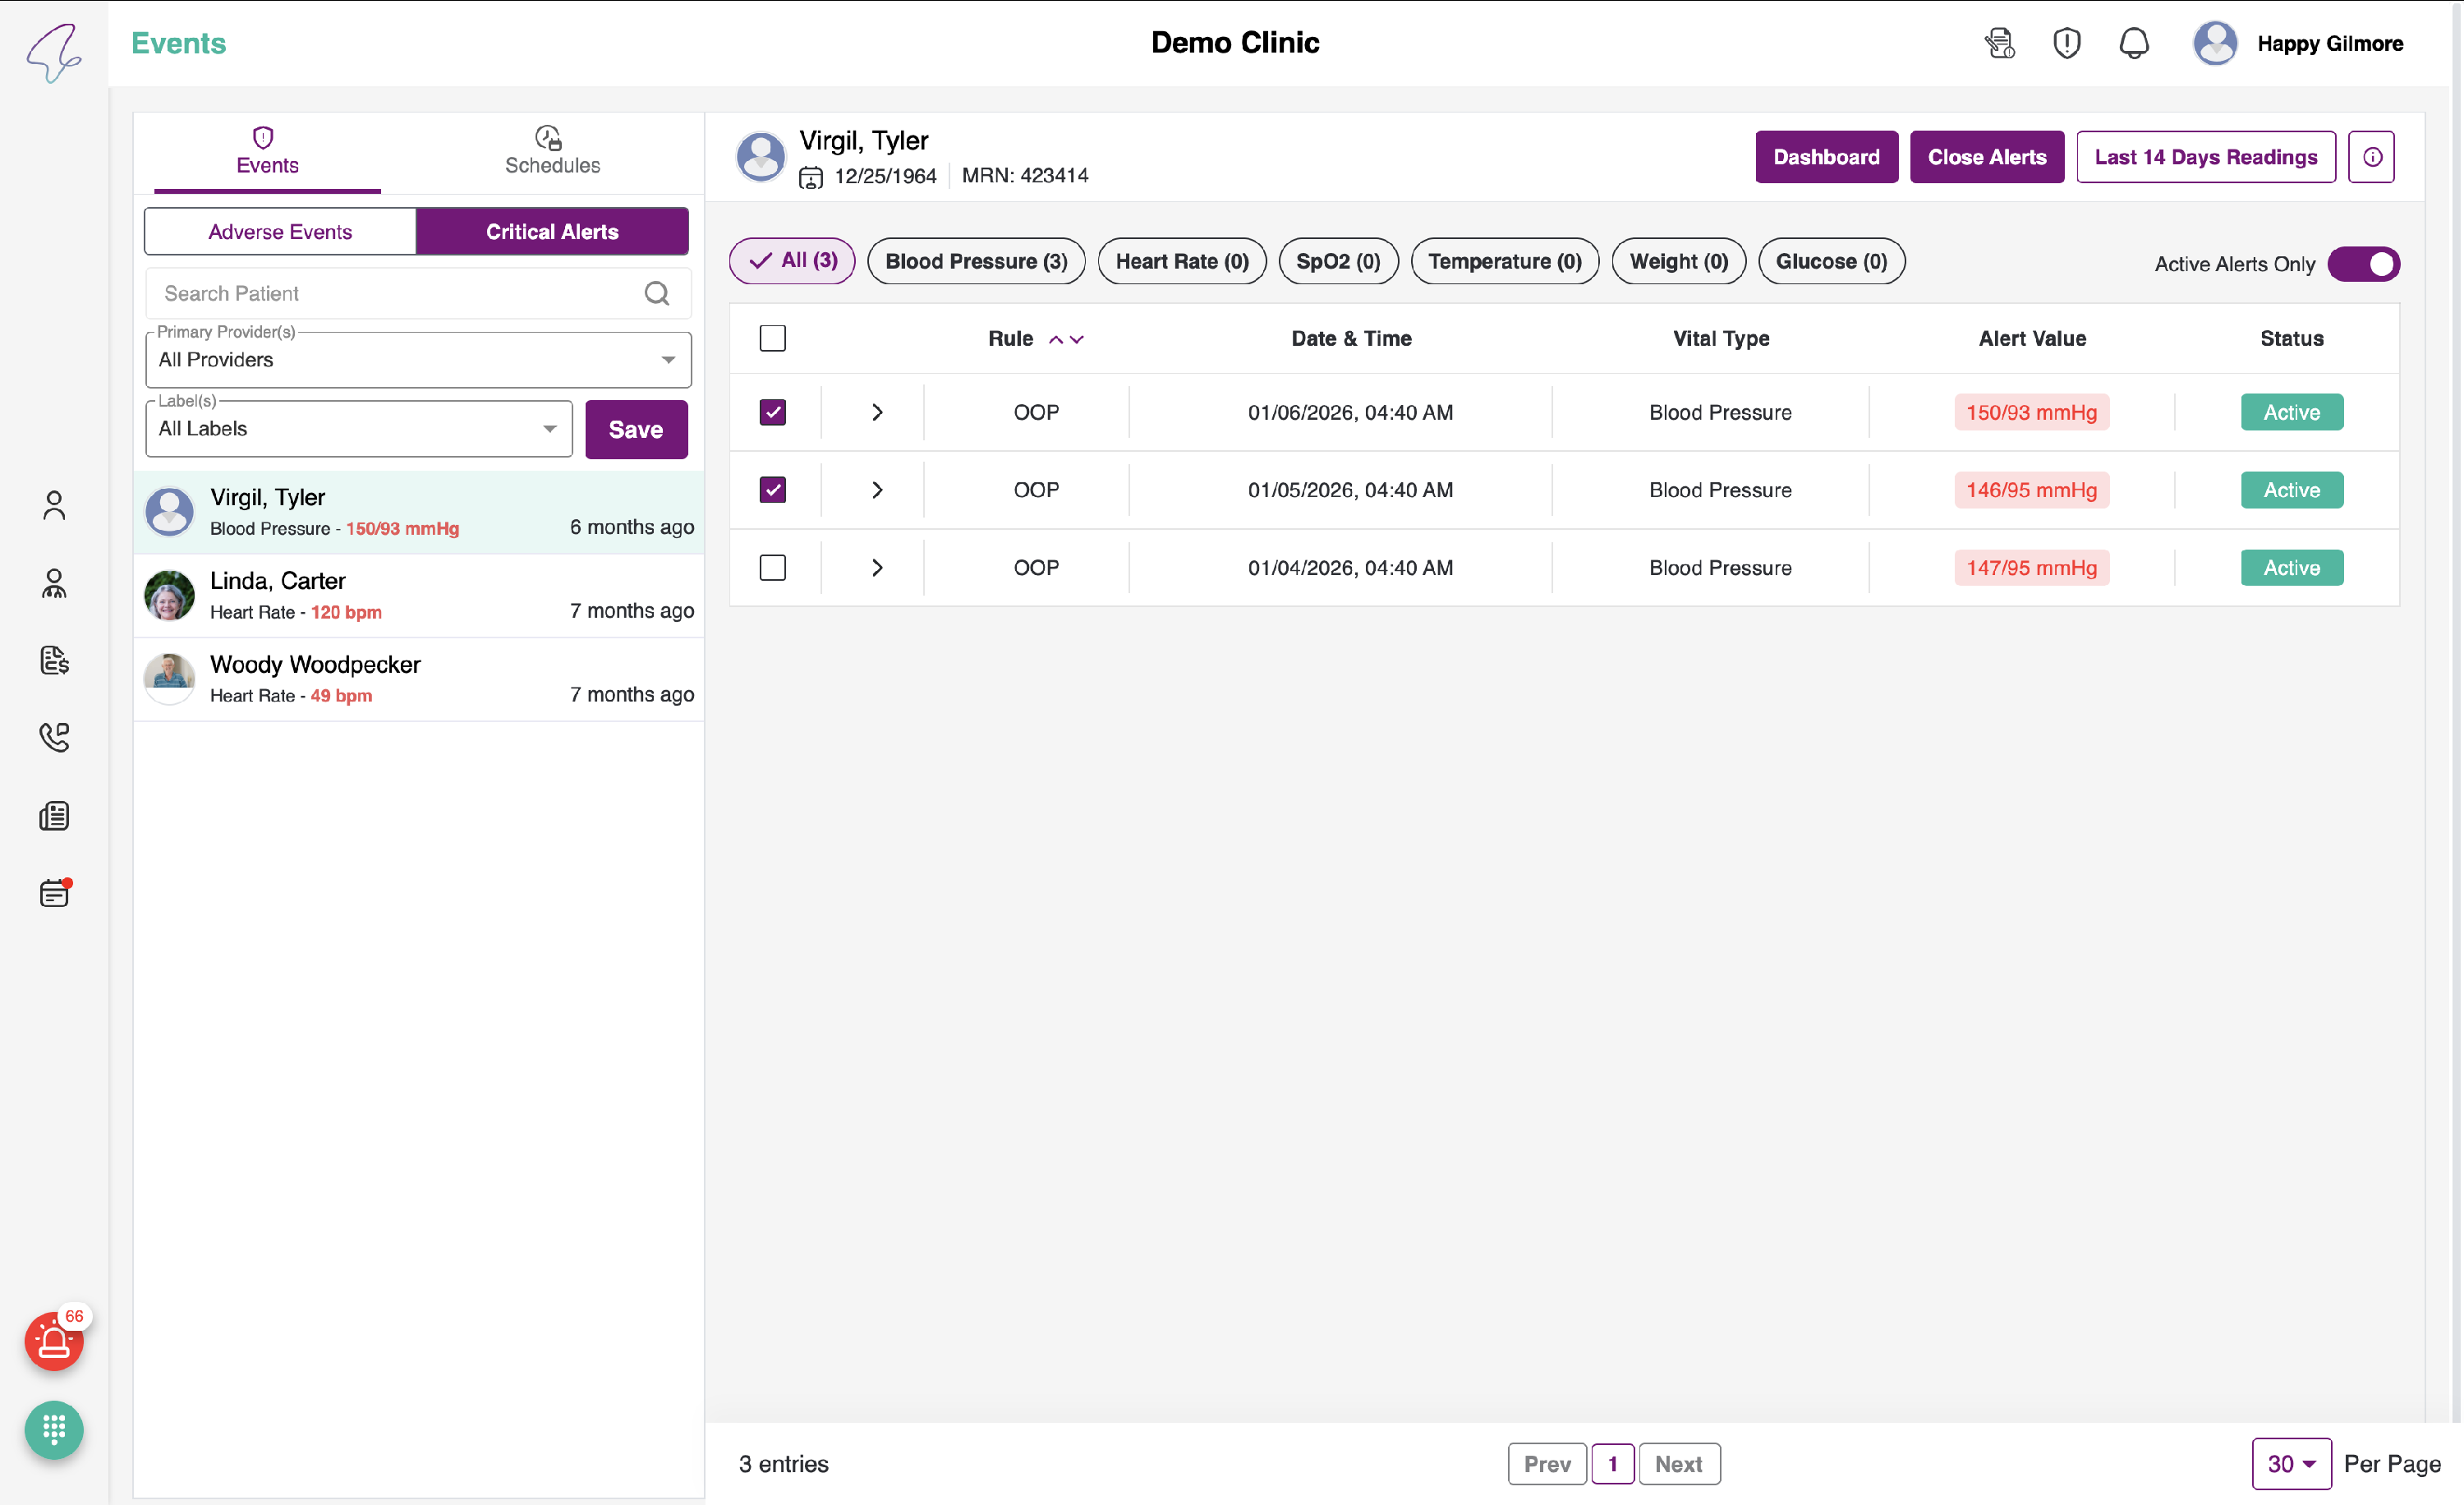The height and width of the screenshot is (1505, 2464).
Task: Open the red alarm badge showing 66
Action: click(x=54, y=1341)
